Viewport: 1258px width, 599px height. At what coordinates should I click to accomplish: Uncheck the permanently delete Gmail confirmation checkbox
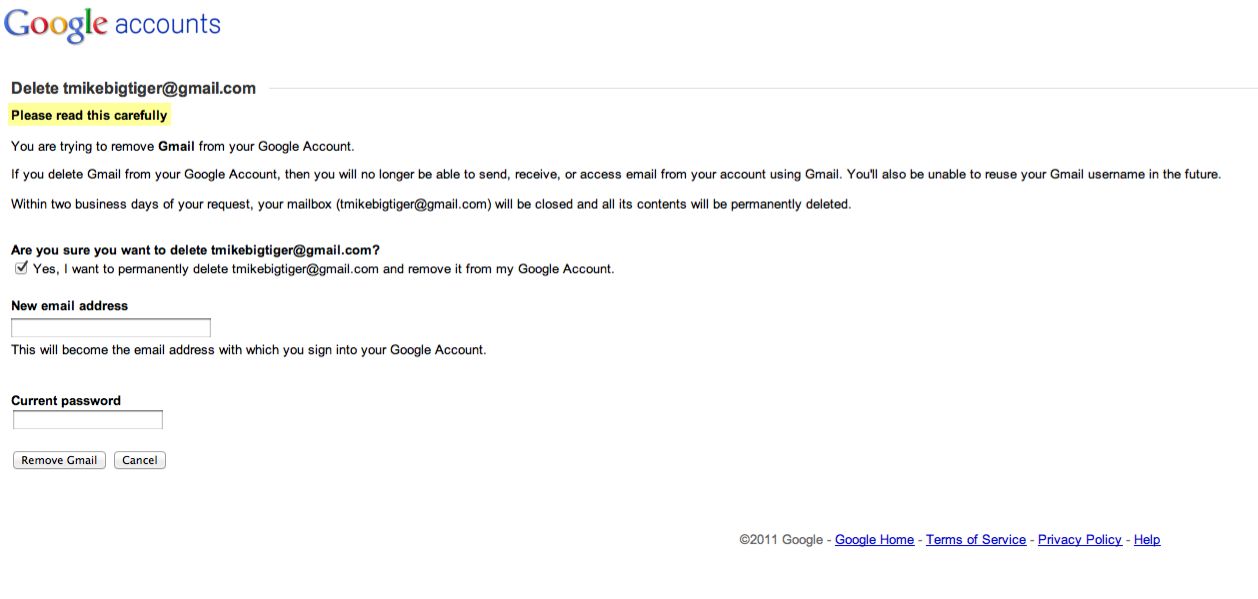tap(21, 268)
